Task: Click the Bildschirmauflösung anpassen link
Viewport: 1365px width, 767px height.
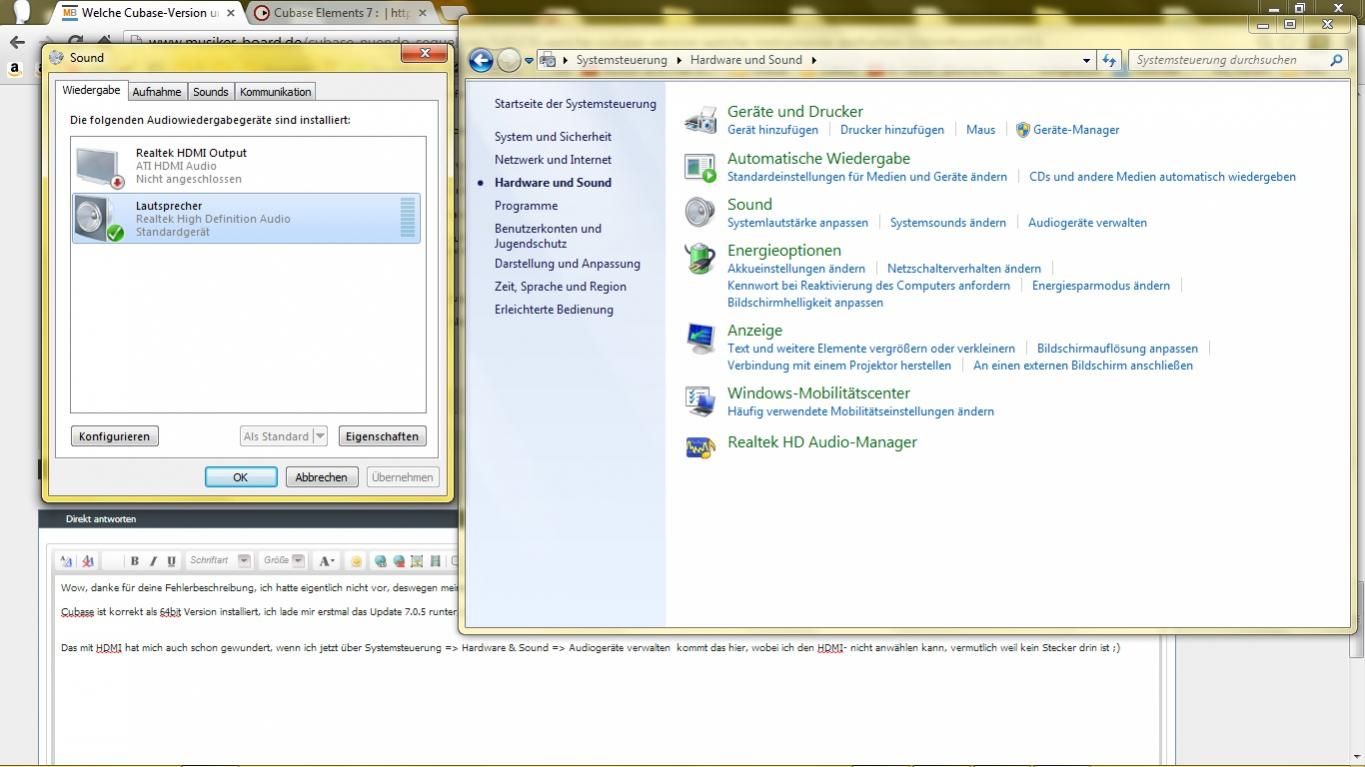Action: pyautogui.click(x=1117, y=349)
